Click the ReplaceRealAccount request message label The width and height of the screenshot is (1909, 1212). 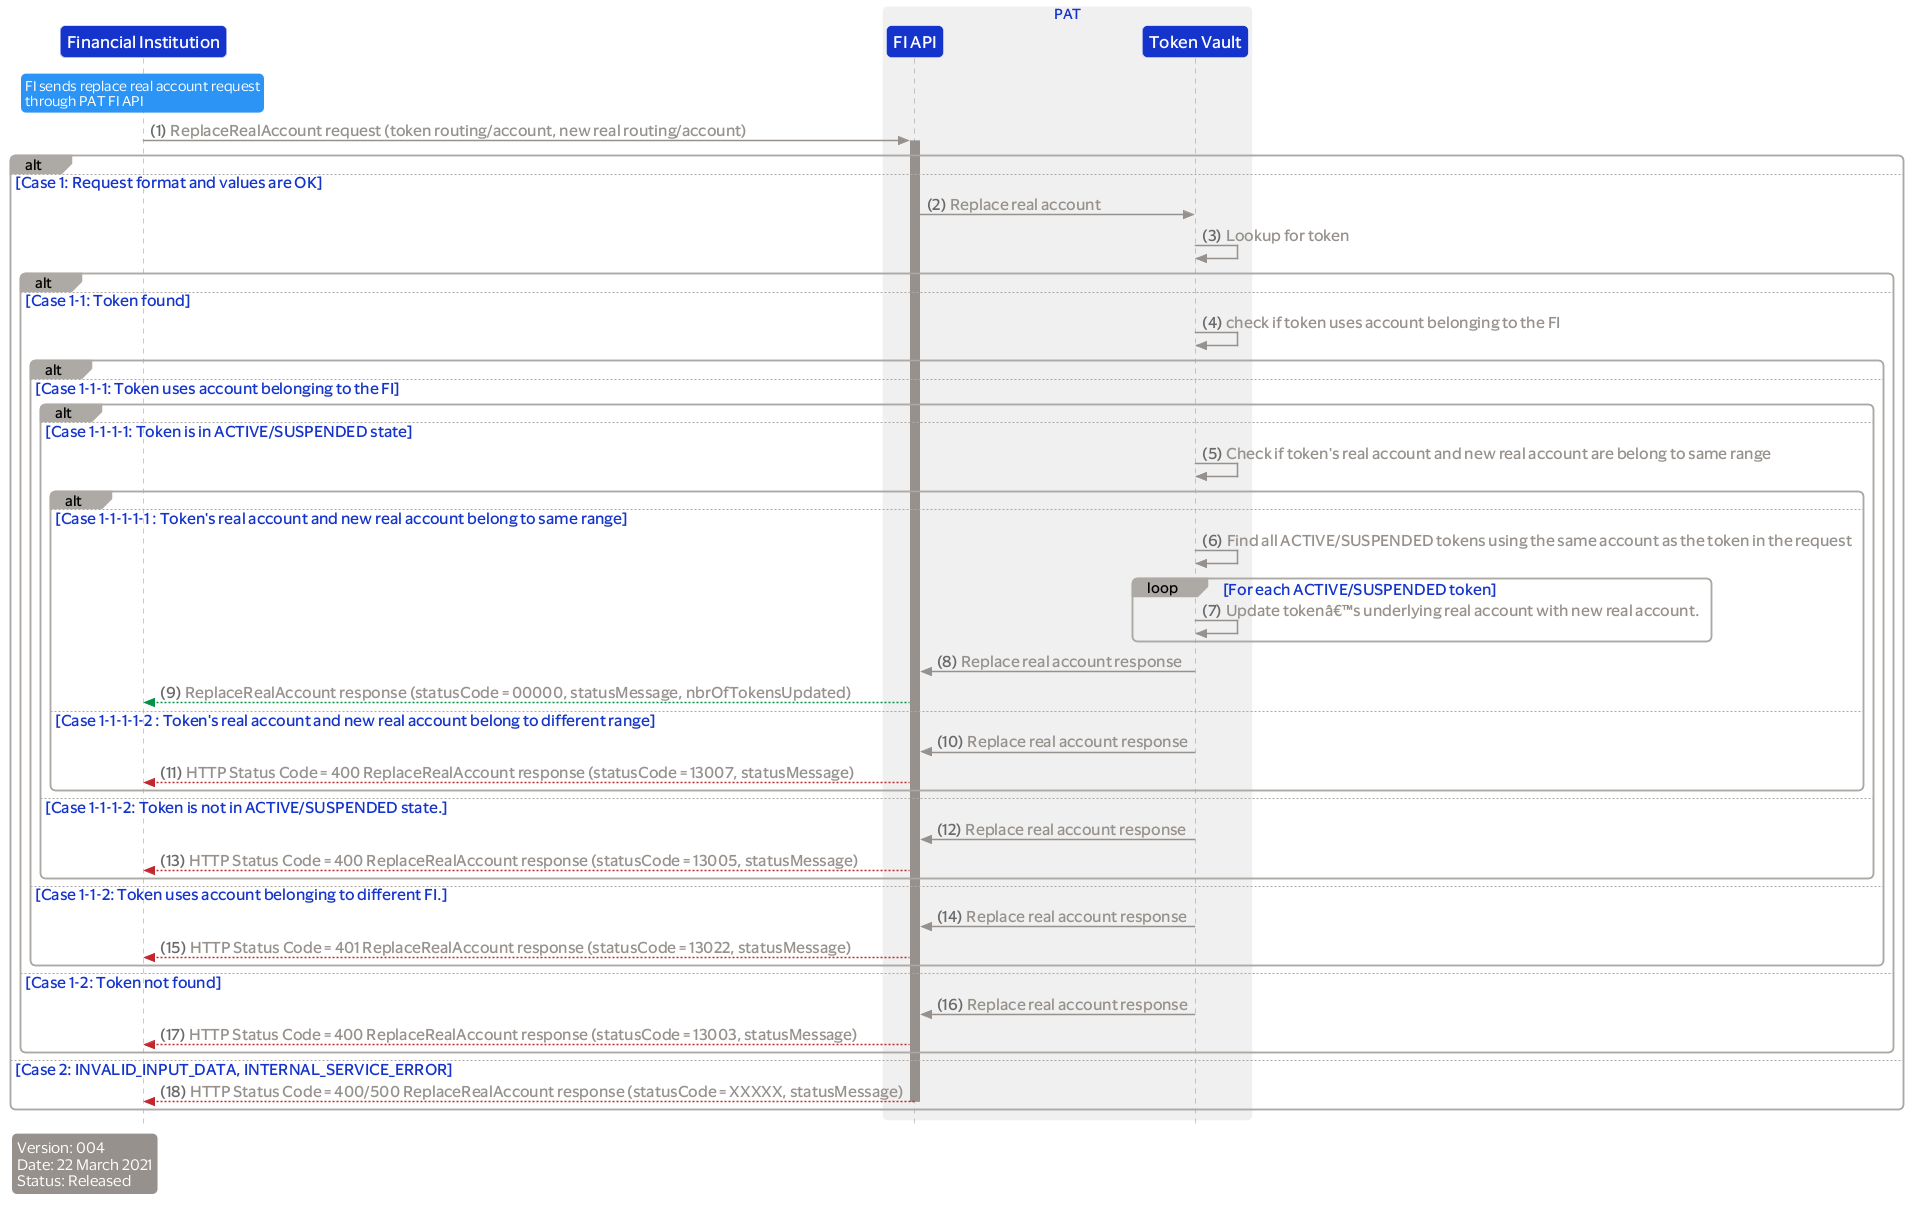448,130
